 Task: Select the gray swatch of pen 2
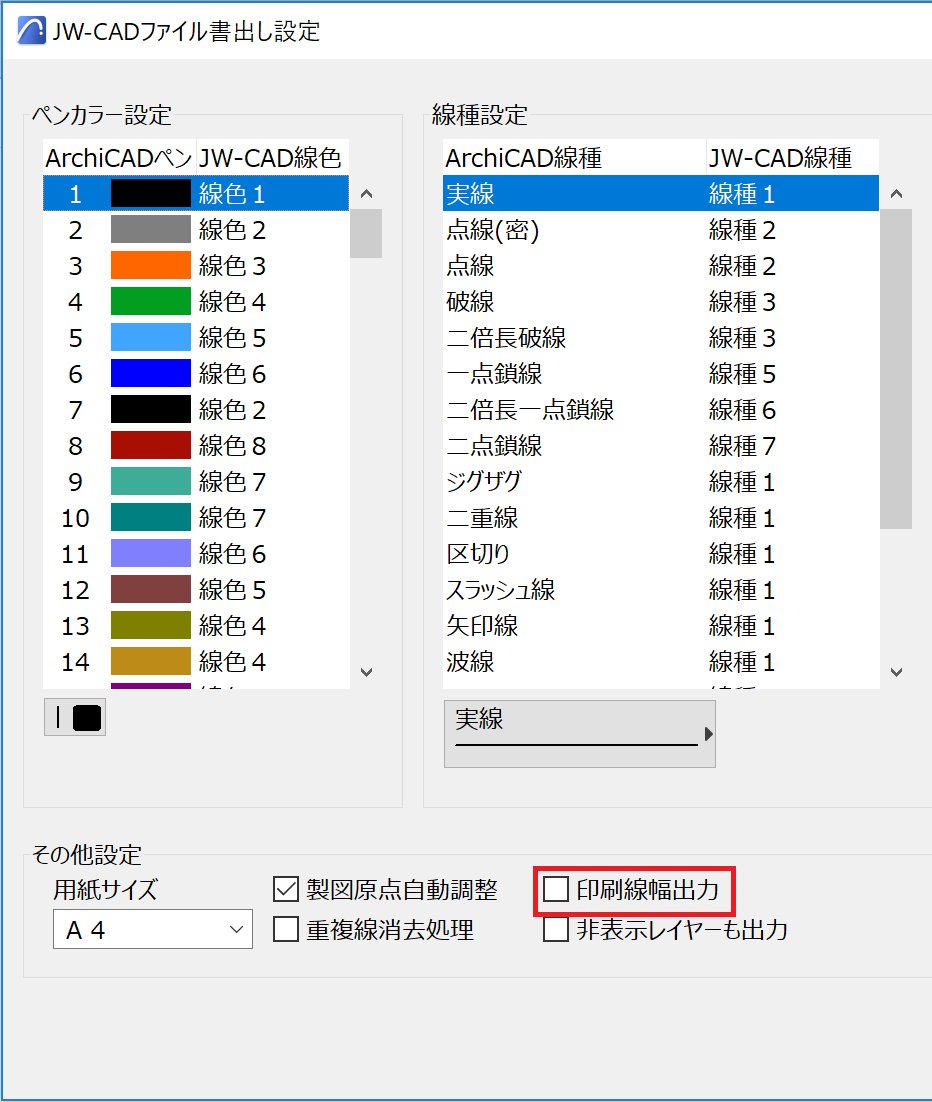tap(150, 230)
